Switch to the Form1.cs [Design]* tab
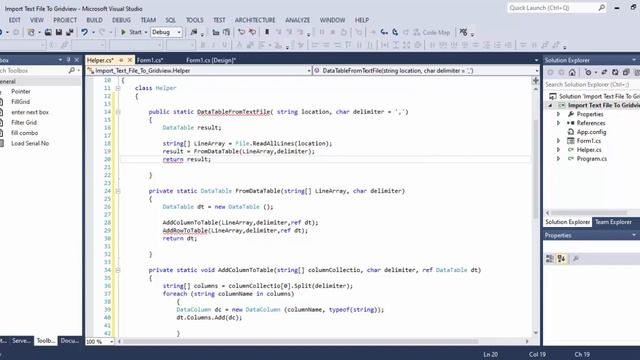The width and height of the screenshot is (640, 360). (211, 60)
